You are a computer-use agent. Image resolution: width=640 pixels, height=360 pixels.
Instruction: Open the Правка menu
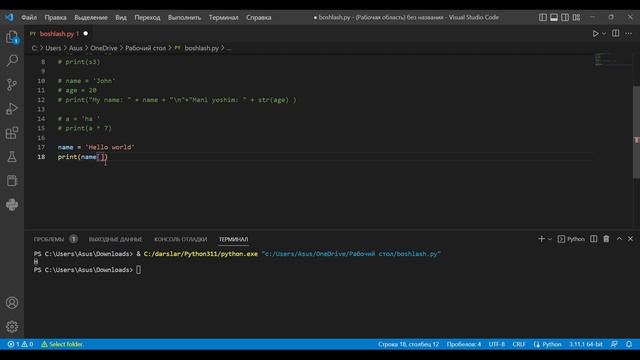click(56, 18)
